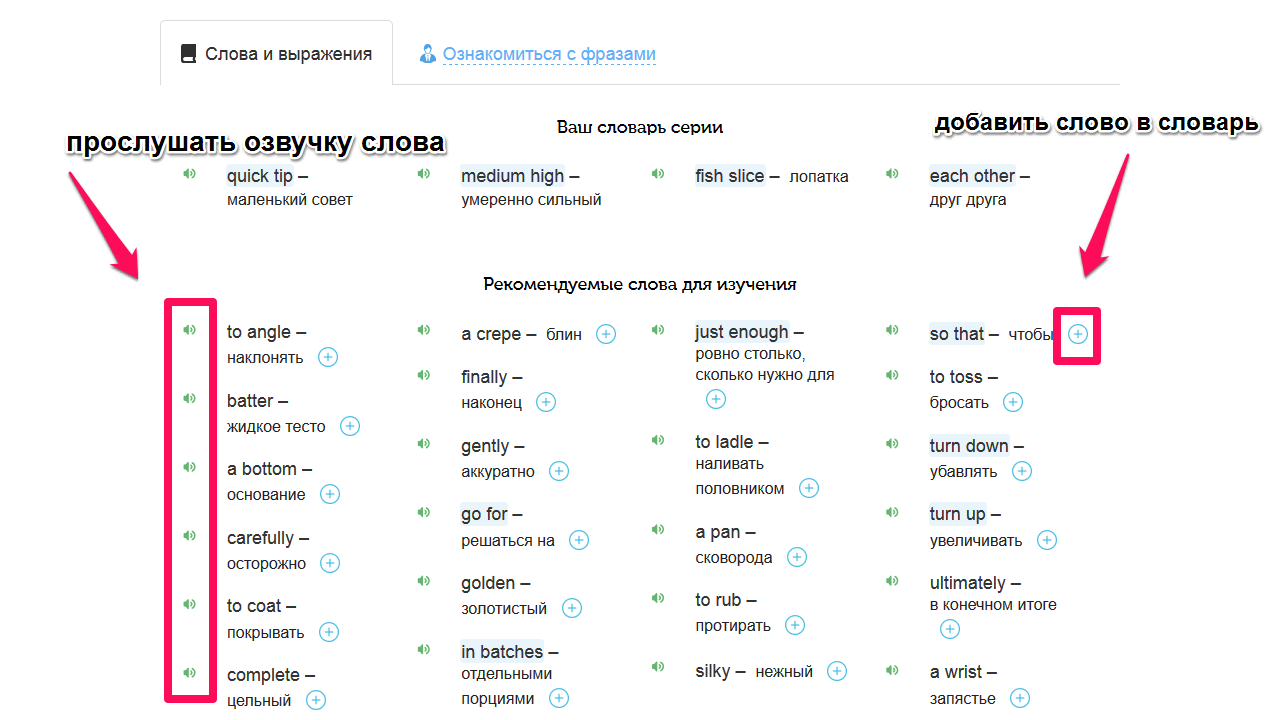The image size is (1280, 720).
Task: Play pronunciation of 'each other'
Action: point(892,174)
